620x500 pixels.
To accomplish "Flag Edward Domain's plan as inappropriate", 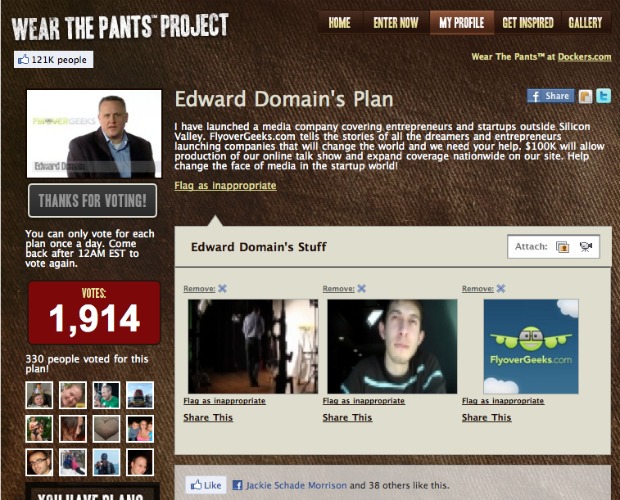I will tap(225, 185).
